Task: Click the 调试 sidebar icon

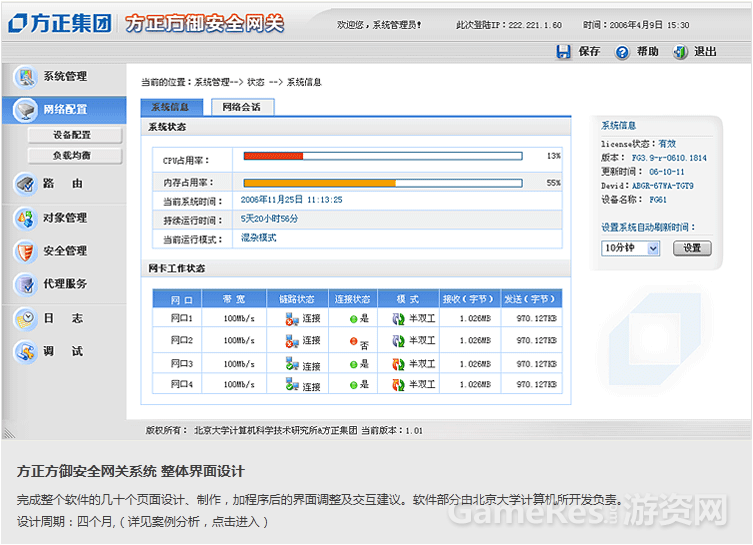Action: pos(25,351)
